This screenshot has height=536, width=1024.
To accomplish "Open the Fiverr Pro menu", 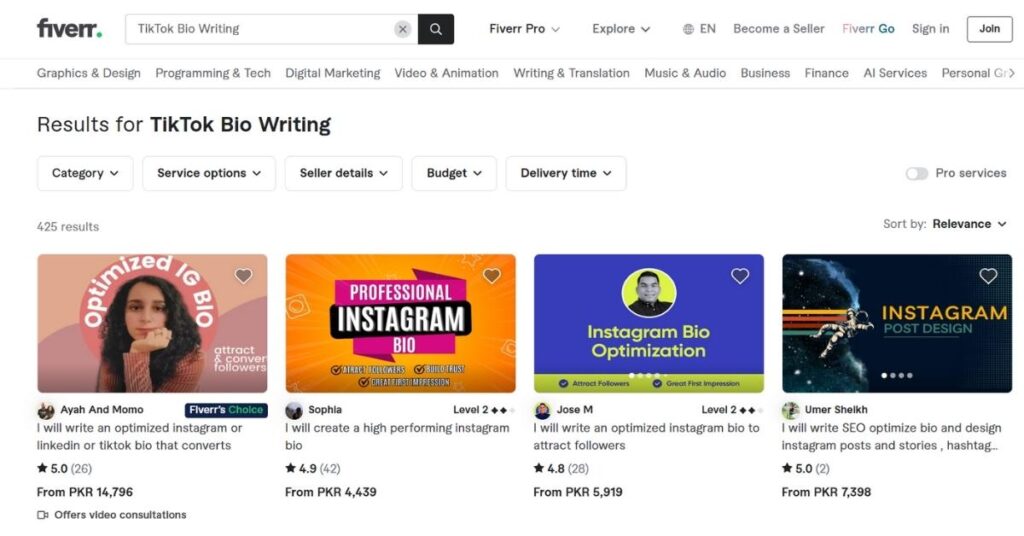I will (524, 29).
